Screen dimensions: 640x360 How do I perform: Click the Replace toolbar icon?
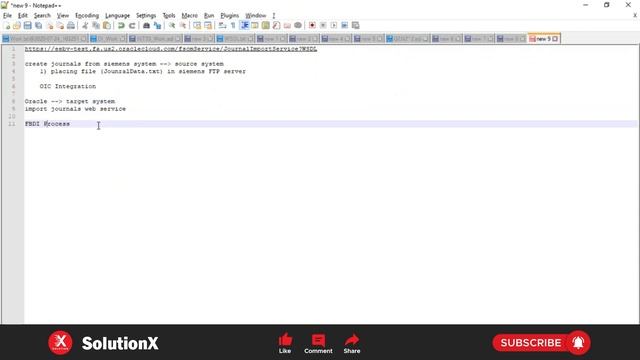point(157,25)
